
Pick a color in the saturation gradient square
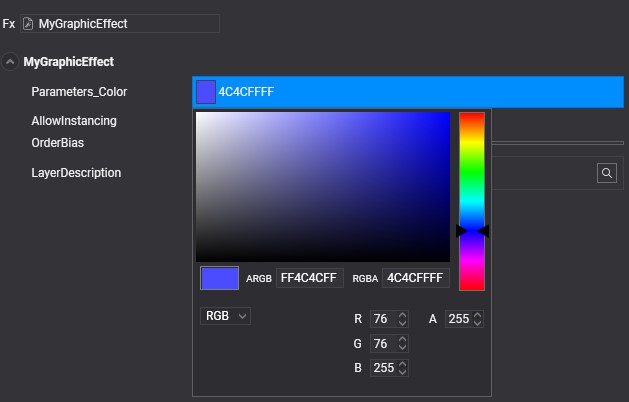pyautogui.click(x=322, y=186)
